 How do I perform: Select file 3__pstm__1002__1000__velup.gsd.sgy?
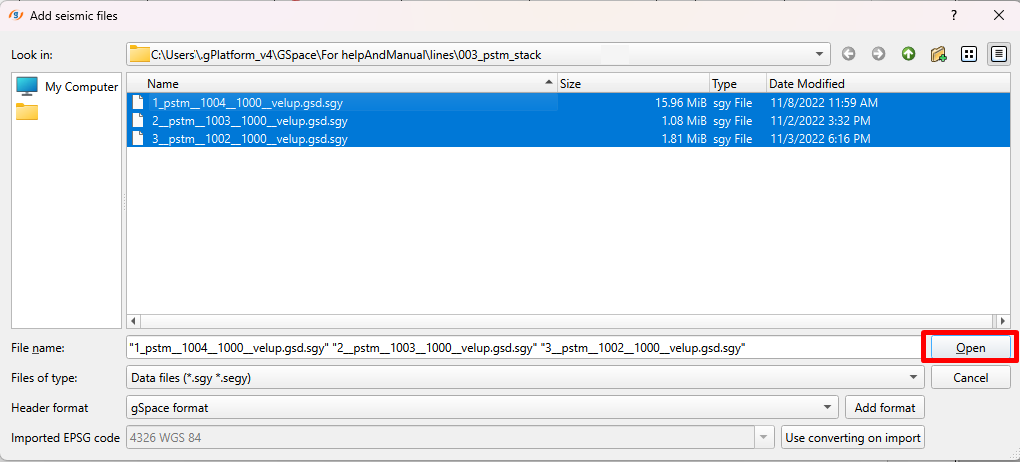pyautogui.click(x=250, y=139)
